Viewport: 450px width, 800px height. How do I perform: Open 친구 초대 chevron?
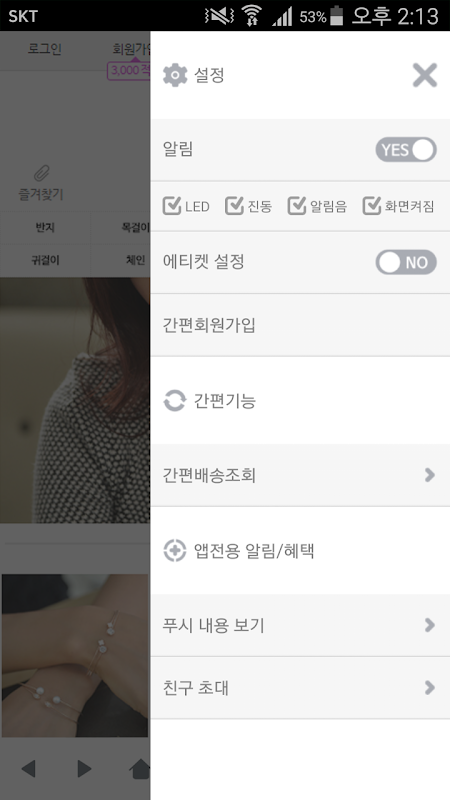pyautogui.click(x=300, y=688)
